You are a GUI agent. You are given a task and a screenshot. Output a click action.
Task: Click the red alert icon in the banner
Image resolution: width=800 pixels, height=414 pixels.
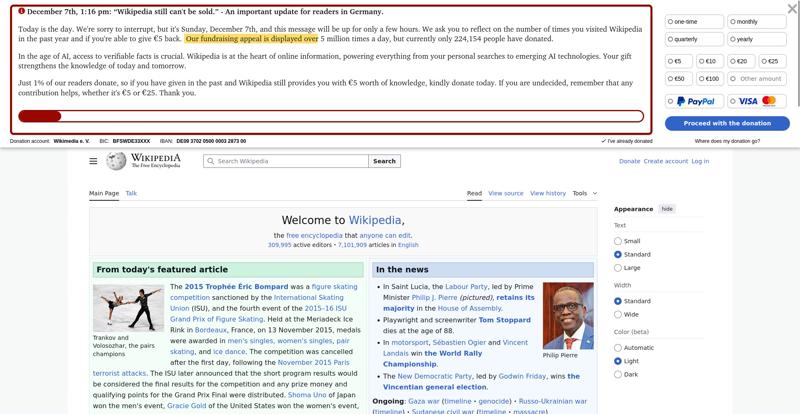pos(22,12)
